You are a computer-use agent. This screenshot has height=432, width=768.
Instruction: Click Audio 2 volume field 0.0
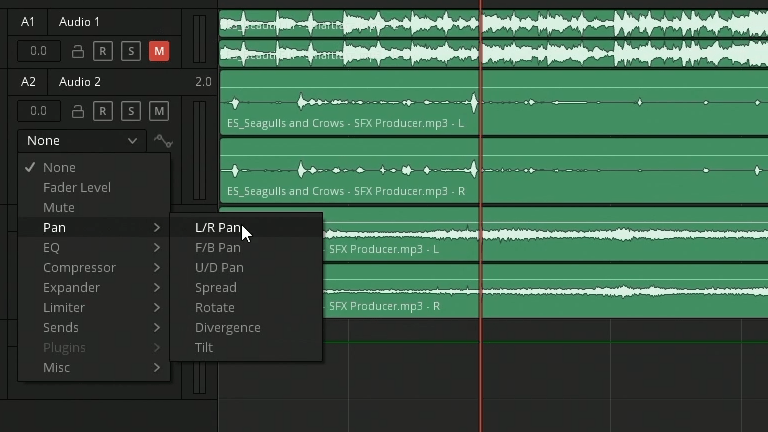pyautogui.click(x=39, y=112)
